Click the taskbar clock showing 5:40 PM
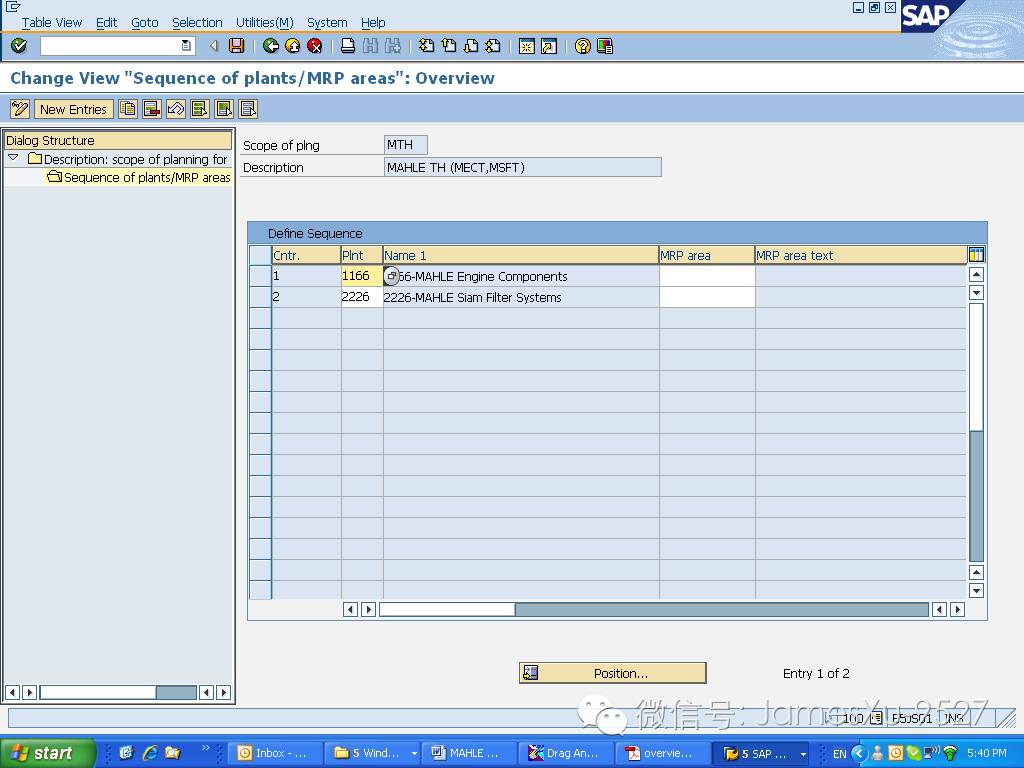The width and height of the screenshot is (1024, 768). coord(986,752)
